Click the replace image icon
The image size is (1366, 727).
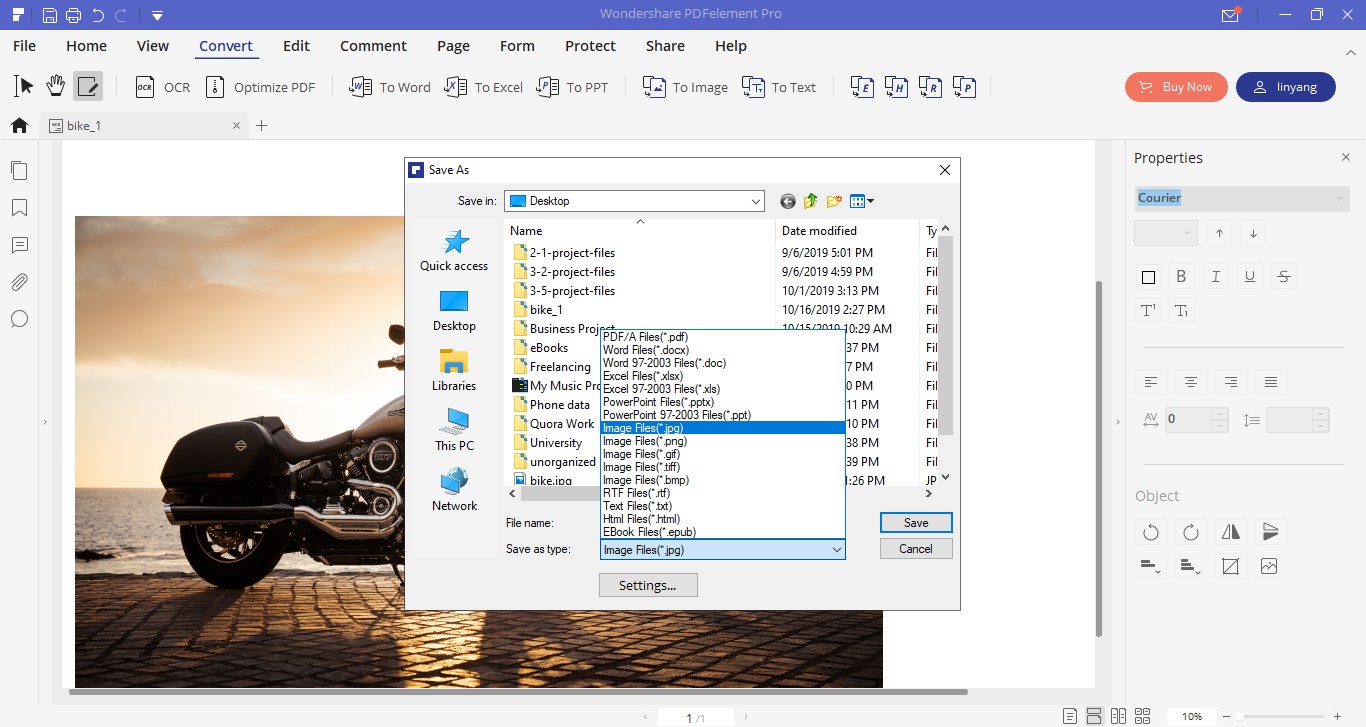1270,566
